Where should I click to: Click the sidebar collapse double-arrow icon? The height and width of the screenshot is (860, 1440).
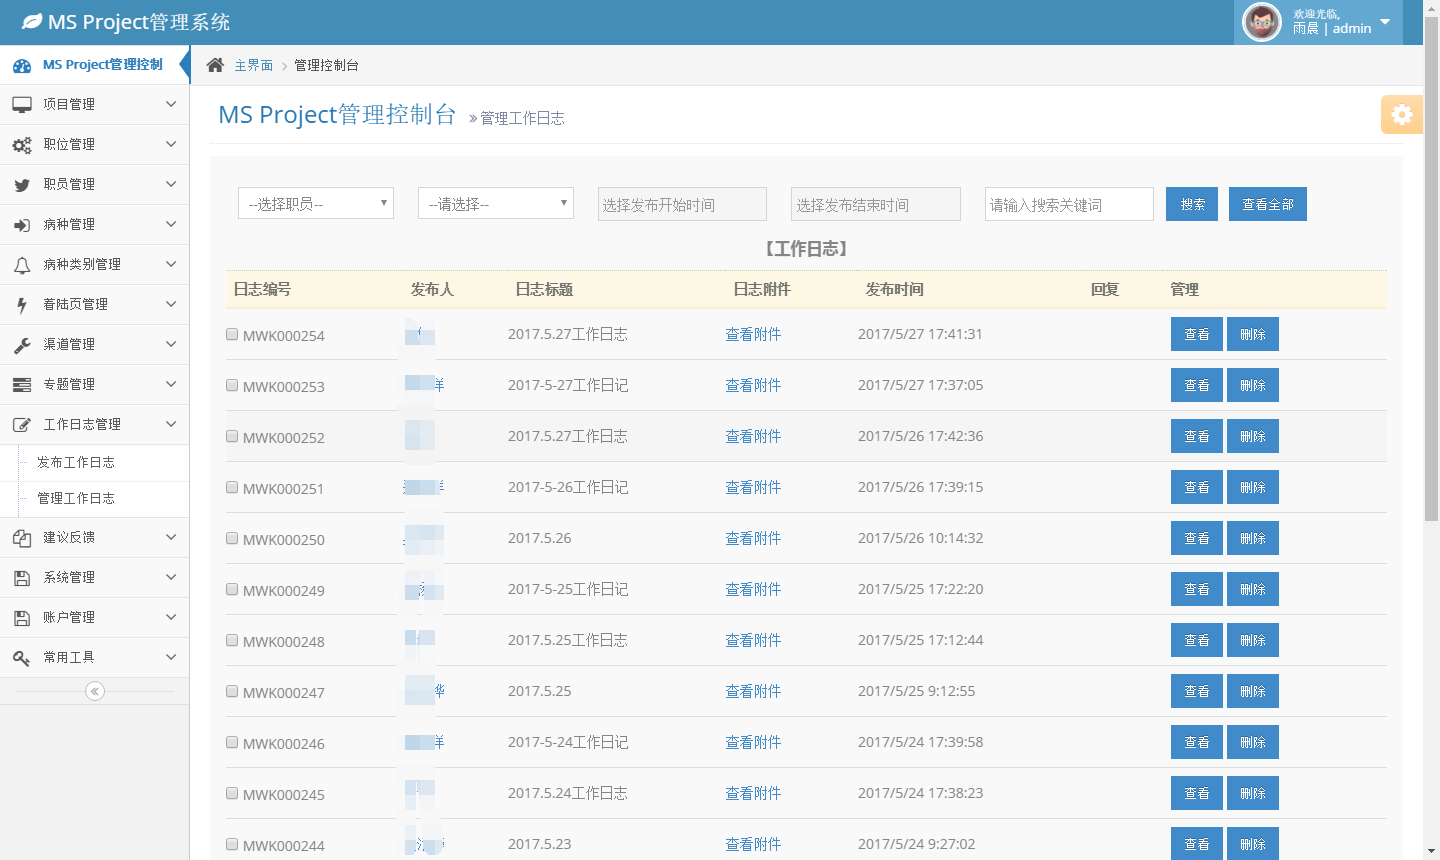(x=95, y=691)
